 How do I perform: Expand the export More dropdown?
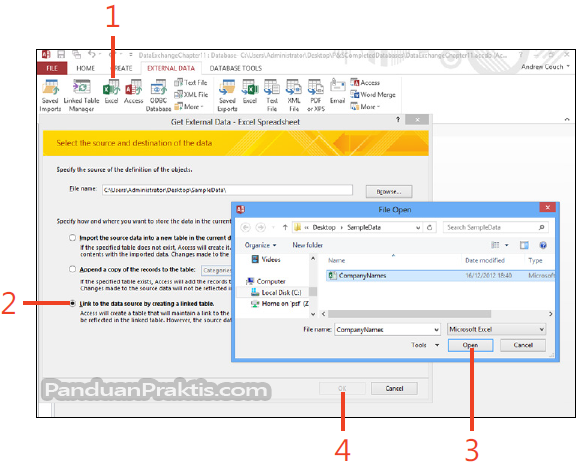(365, 107)
